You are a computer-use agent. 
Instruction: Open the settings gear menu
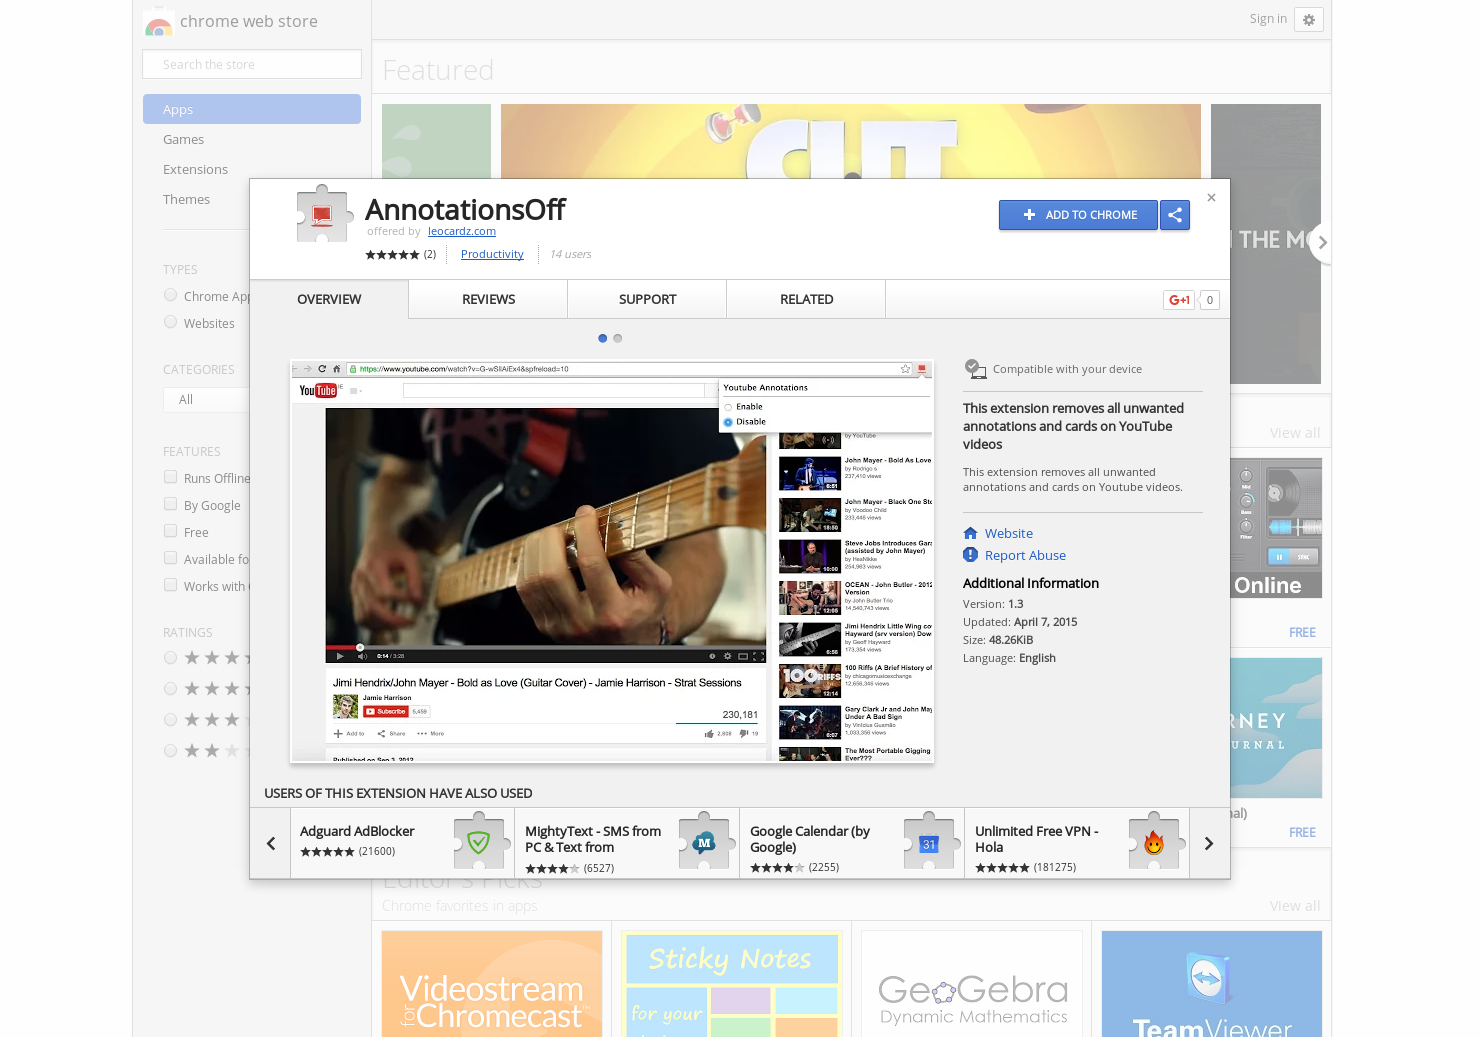[1309, 19]
